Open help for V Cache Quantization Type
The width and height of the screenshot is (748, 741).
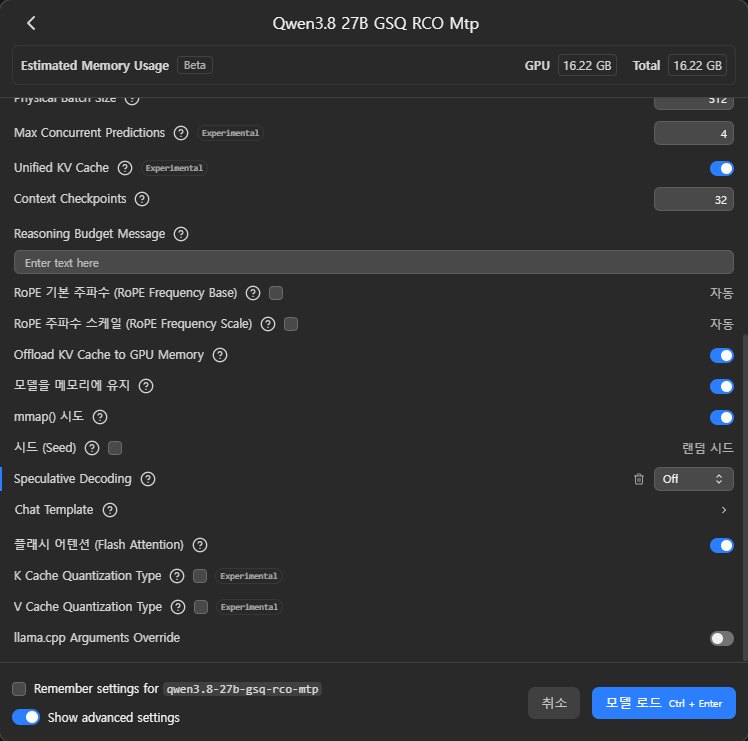pos(178,607)
